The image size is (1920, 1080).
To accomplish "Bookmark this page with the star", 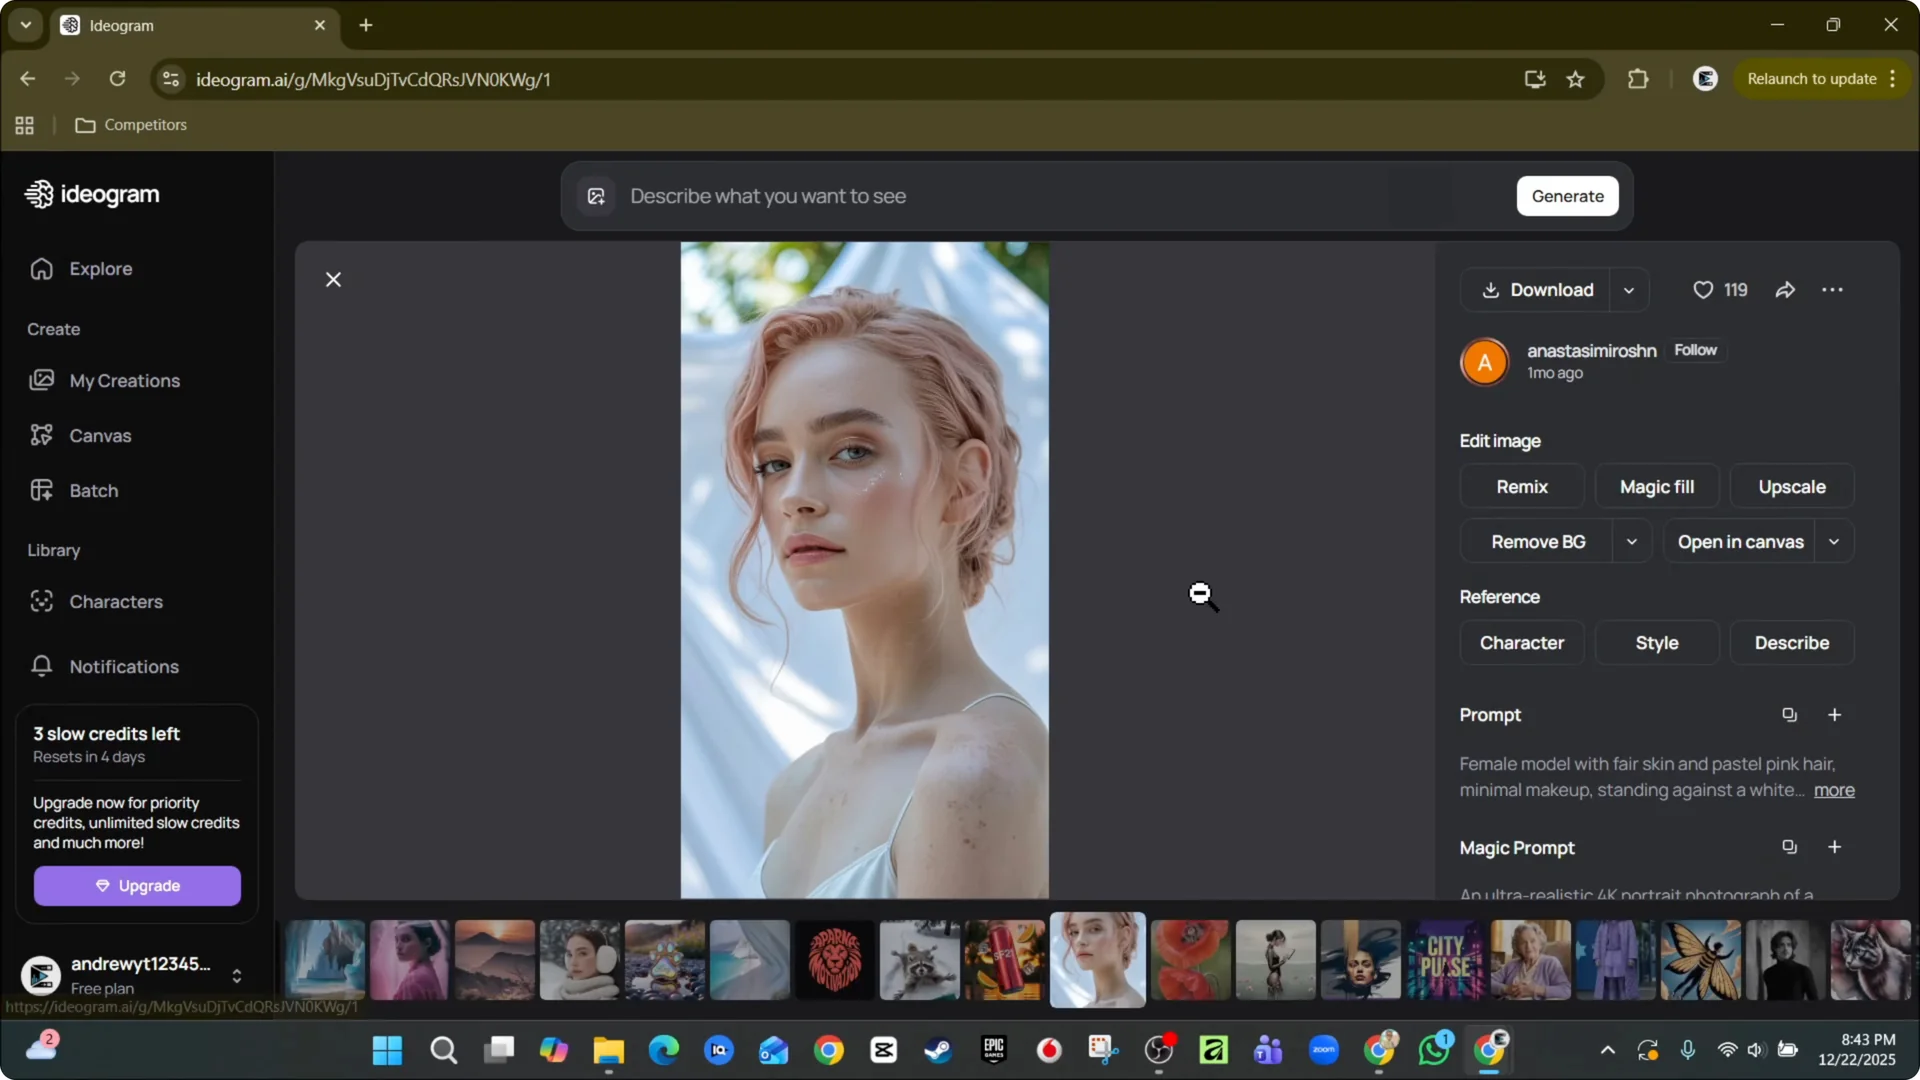I will tap(1575, 79).
